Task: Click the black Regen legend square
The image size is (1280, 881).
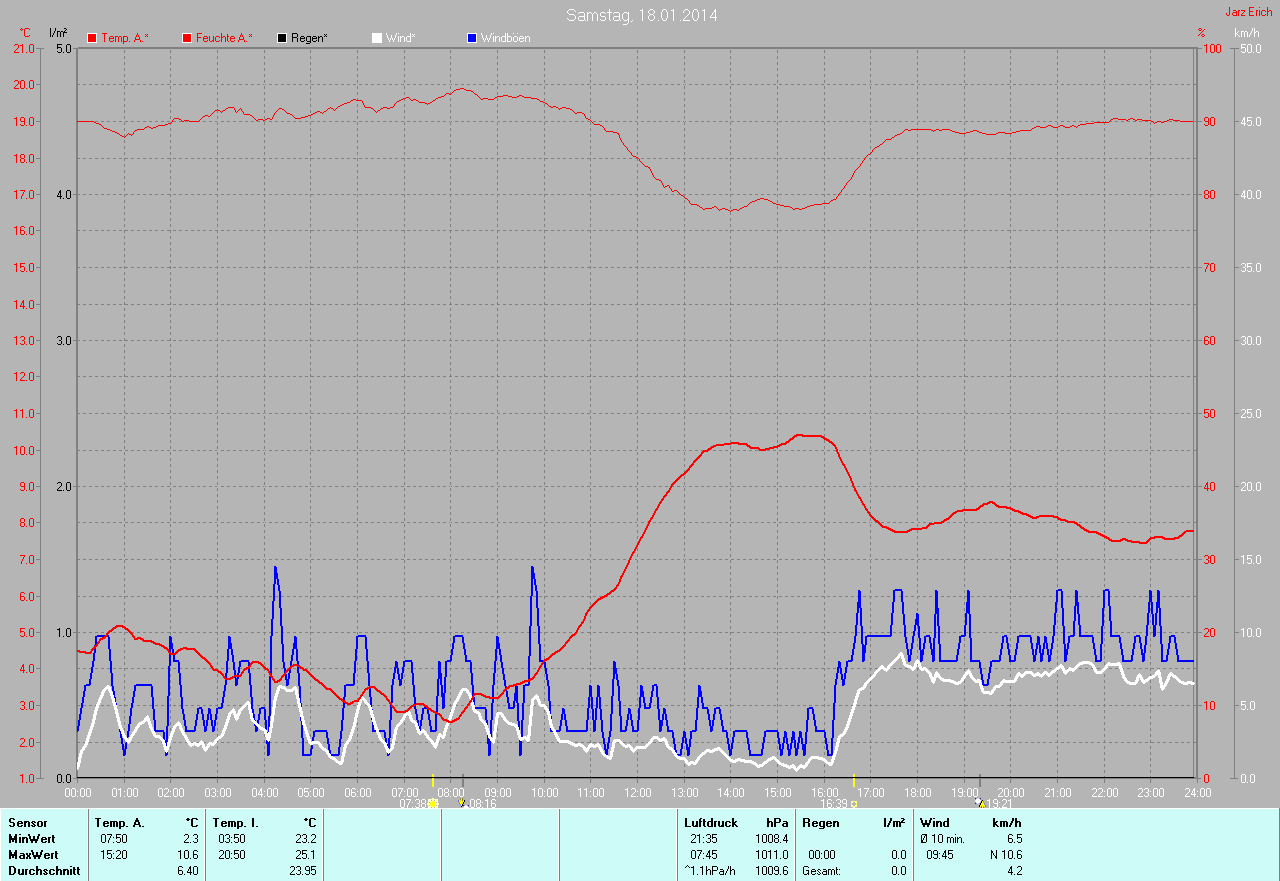Action: (x=282, y=38)
